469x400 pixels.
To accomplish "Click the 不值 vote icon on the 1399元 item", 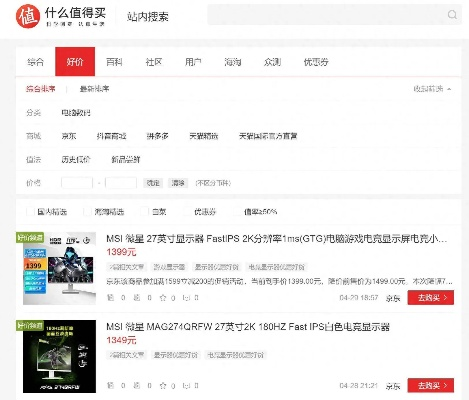I will coord(137,297).
